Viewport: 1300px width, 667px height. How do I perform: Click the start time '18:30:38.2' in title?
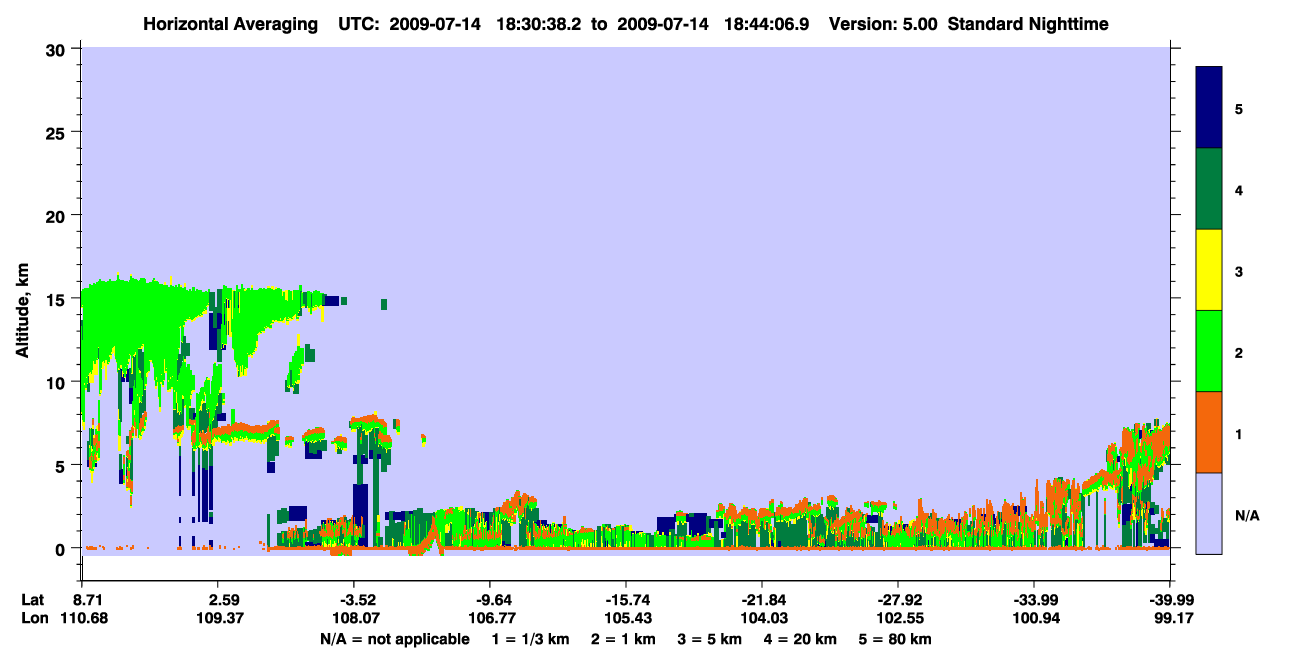[x=542, y=23]
